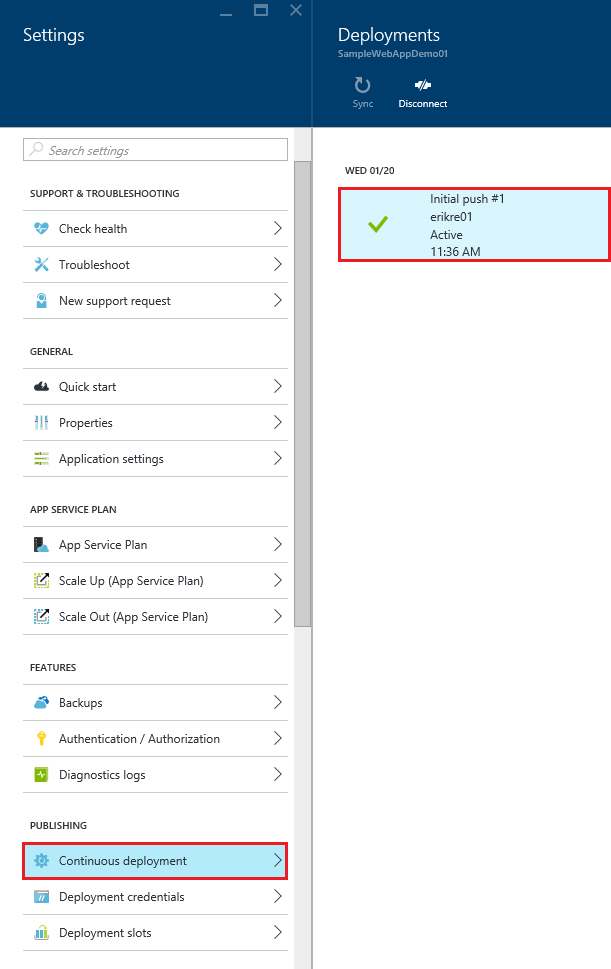Open Deployment credentials settings
This screenshot has height=969, width=611.
155,897
